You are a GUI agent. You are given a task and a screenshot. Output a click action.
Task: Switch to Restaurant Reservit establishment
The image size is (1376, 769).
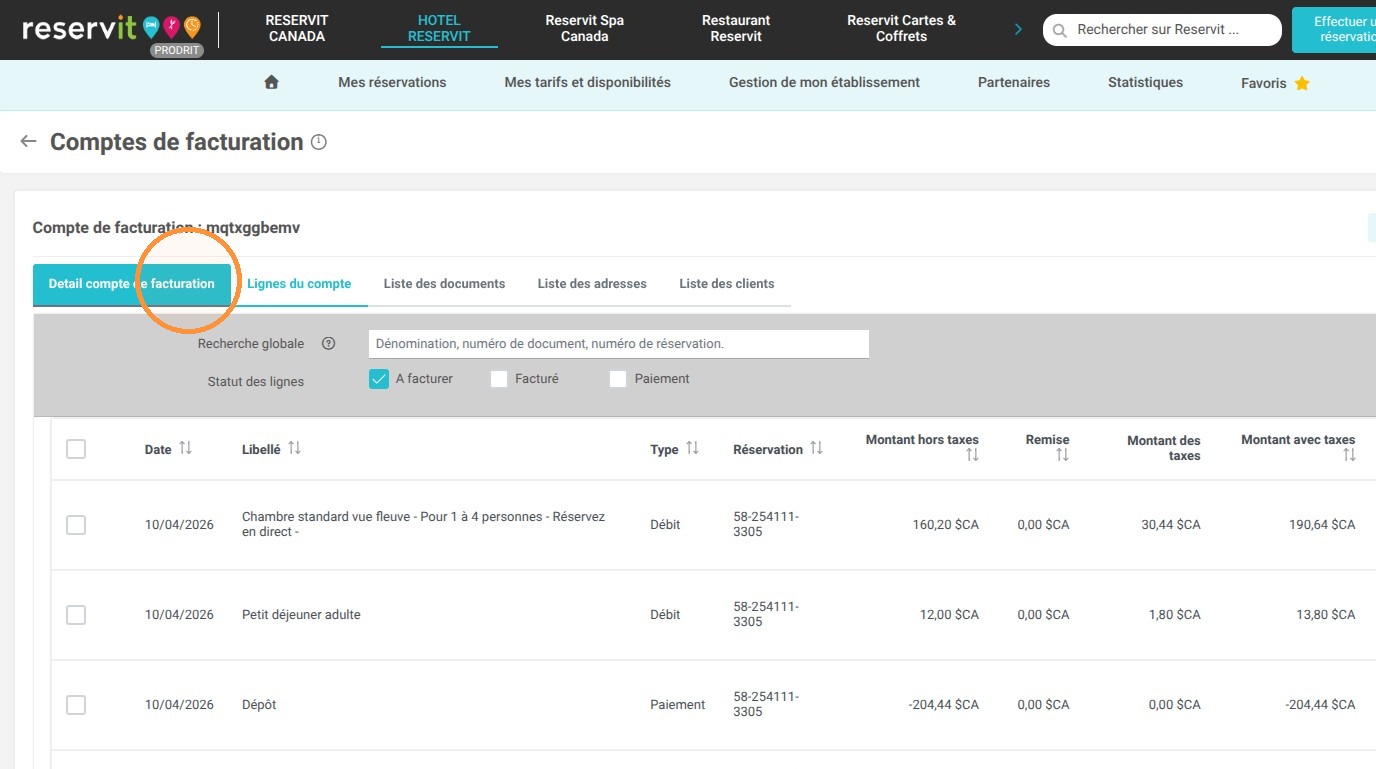(736, 28)
